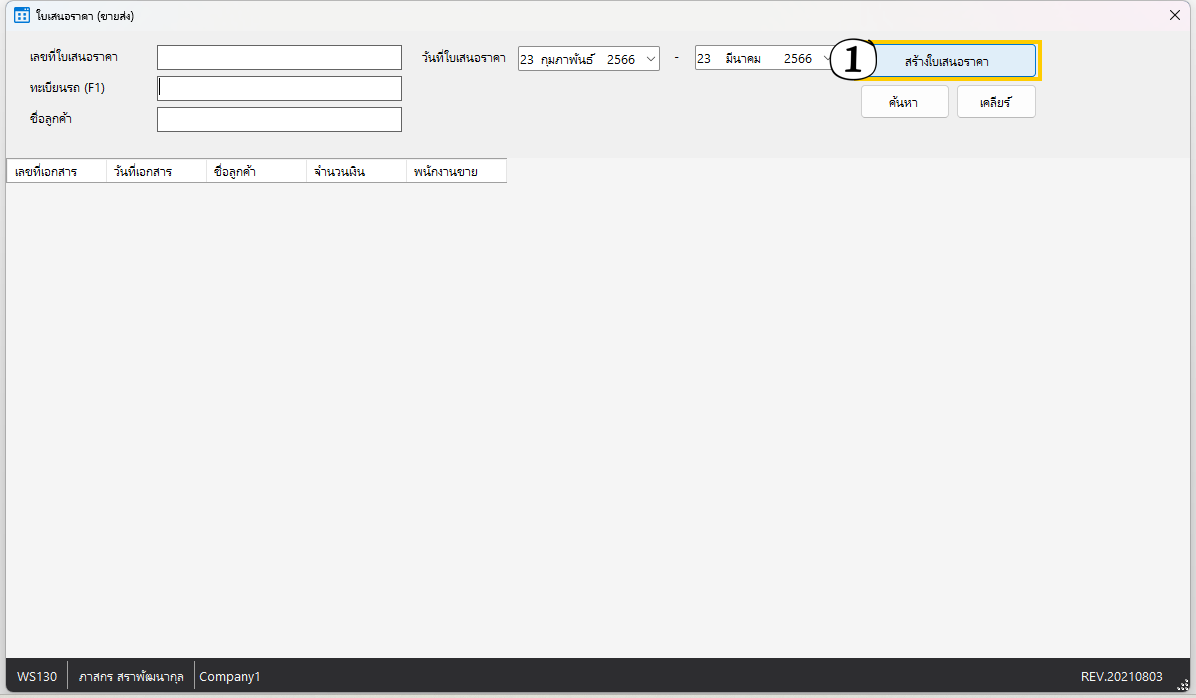
Task: Select the year 2566 in end date
Action: pyautogui.click(x=797, y=59)
